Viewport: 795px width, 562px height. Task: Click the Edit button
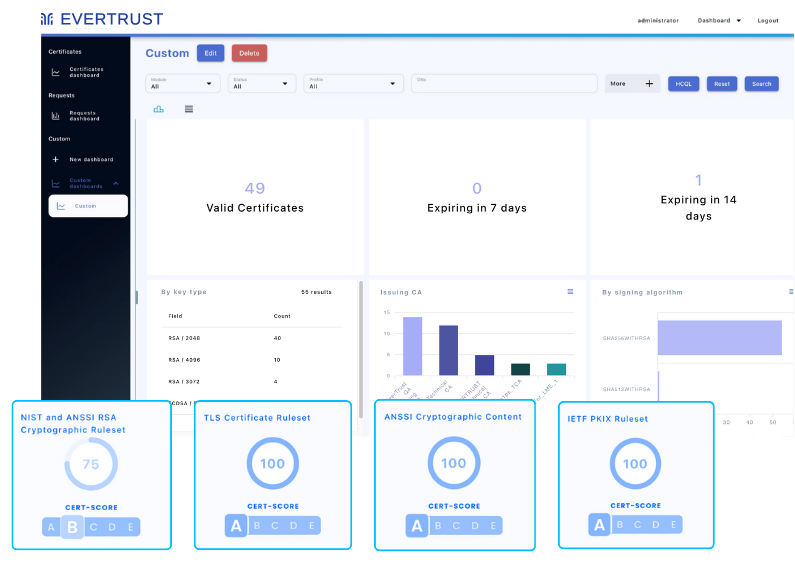pyautogui.click(x=210, y=53)
